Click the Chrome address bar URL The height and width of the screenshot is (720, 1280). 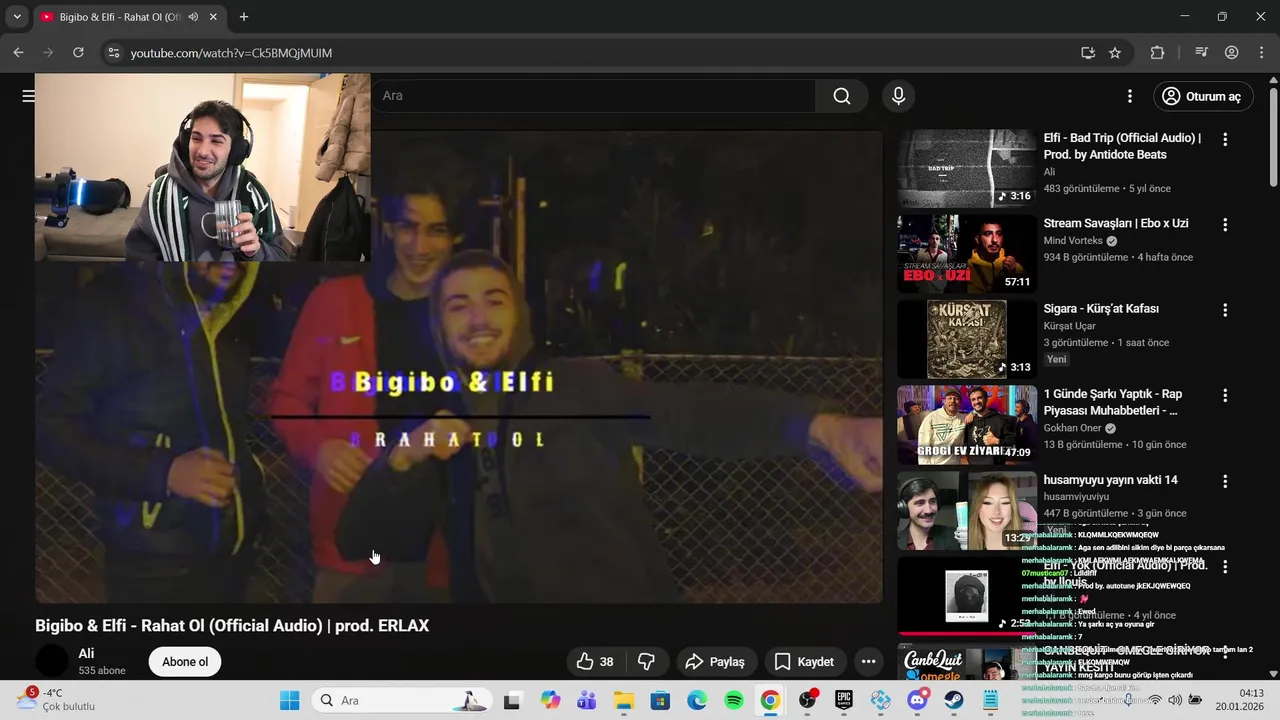coord(231,53)
